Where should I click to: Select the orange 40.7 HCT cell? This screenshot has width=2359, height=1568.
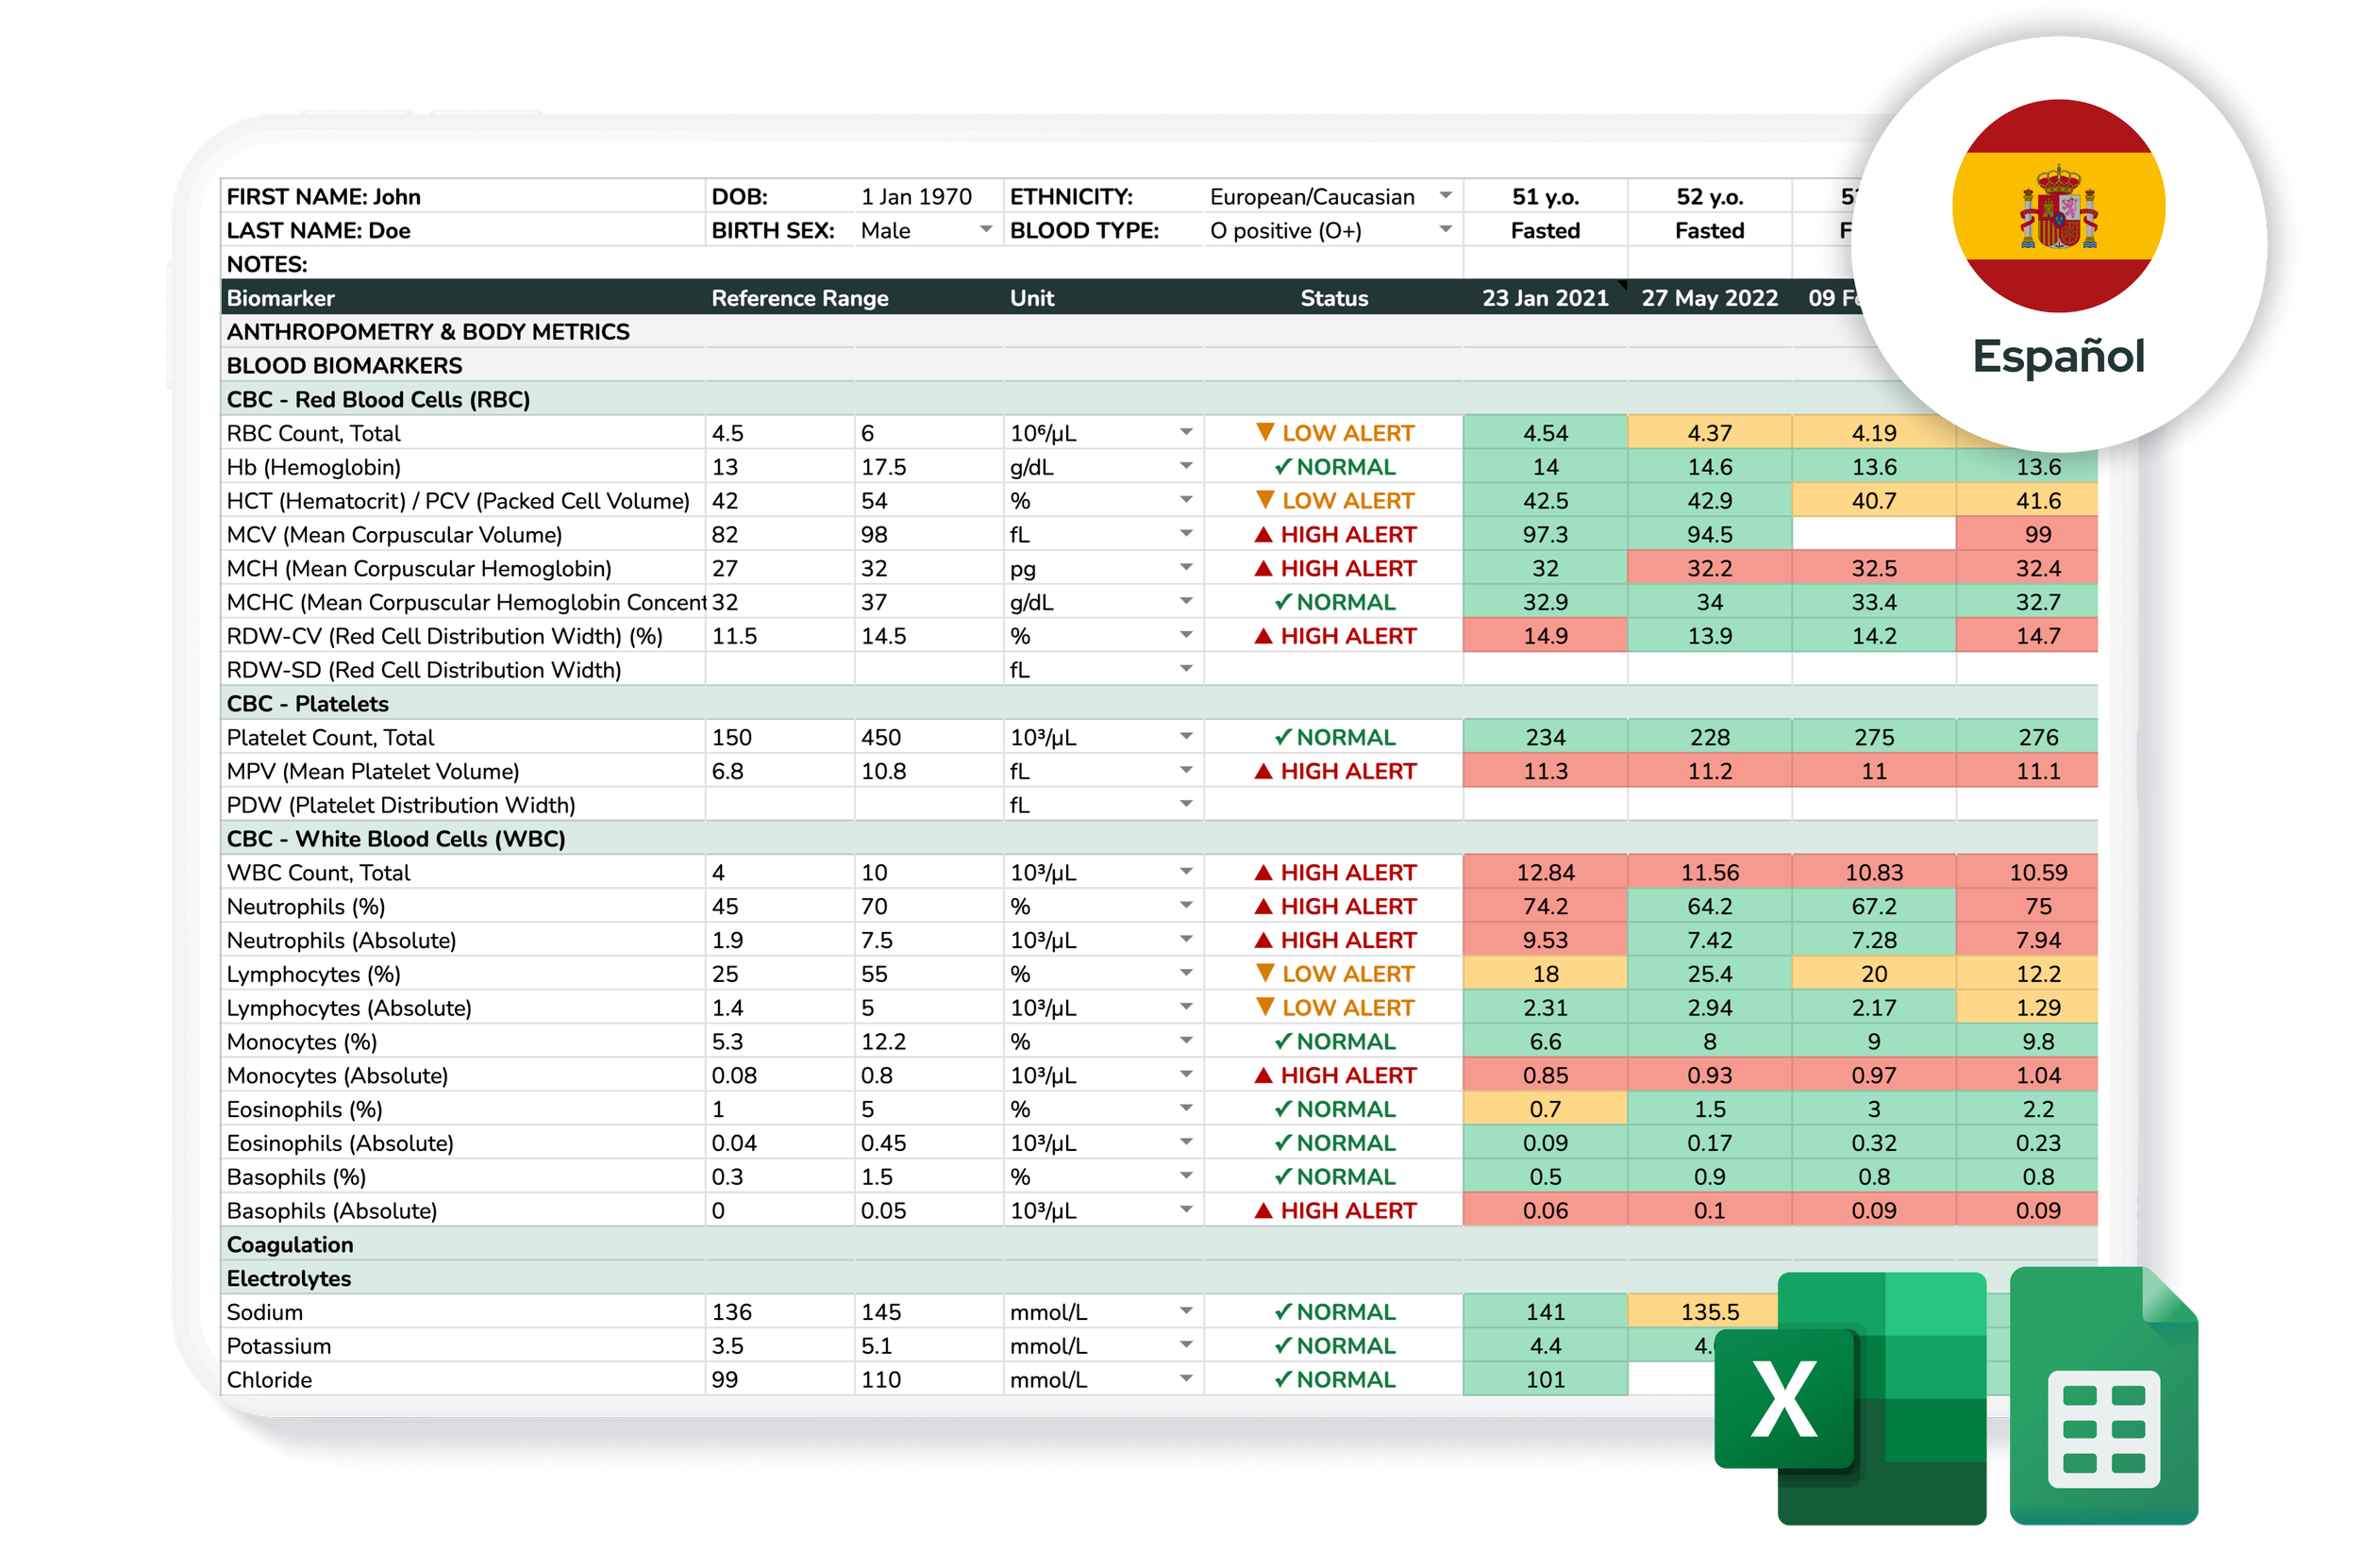[x=1873, y=501]
